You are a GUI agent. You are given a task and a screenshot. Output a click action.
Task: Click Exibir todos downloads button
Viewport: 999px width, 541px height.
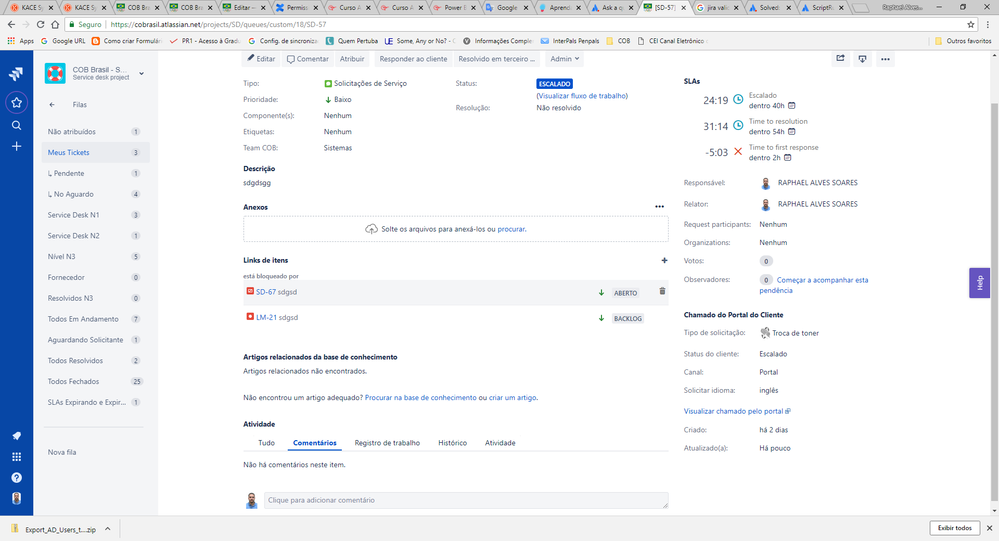(954, 528)
